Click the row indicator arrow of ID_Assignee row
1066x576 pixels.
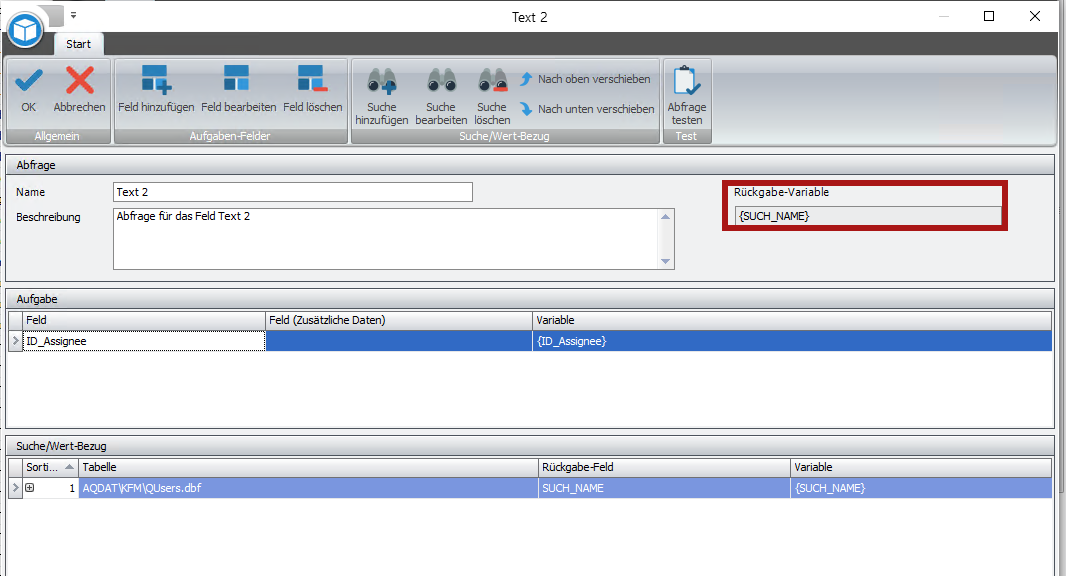pos(16,341)
